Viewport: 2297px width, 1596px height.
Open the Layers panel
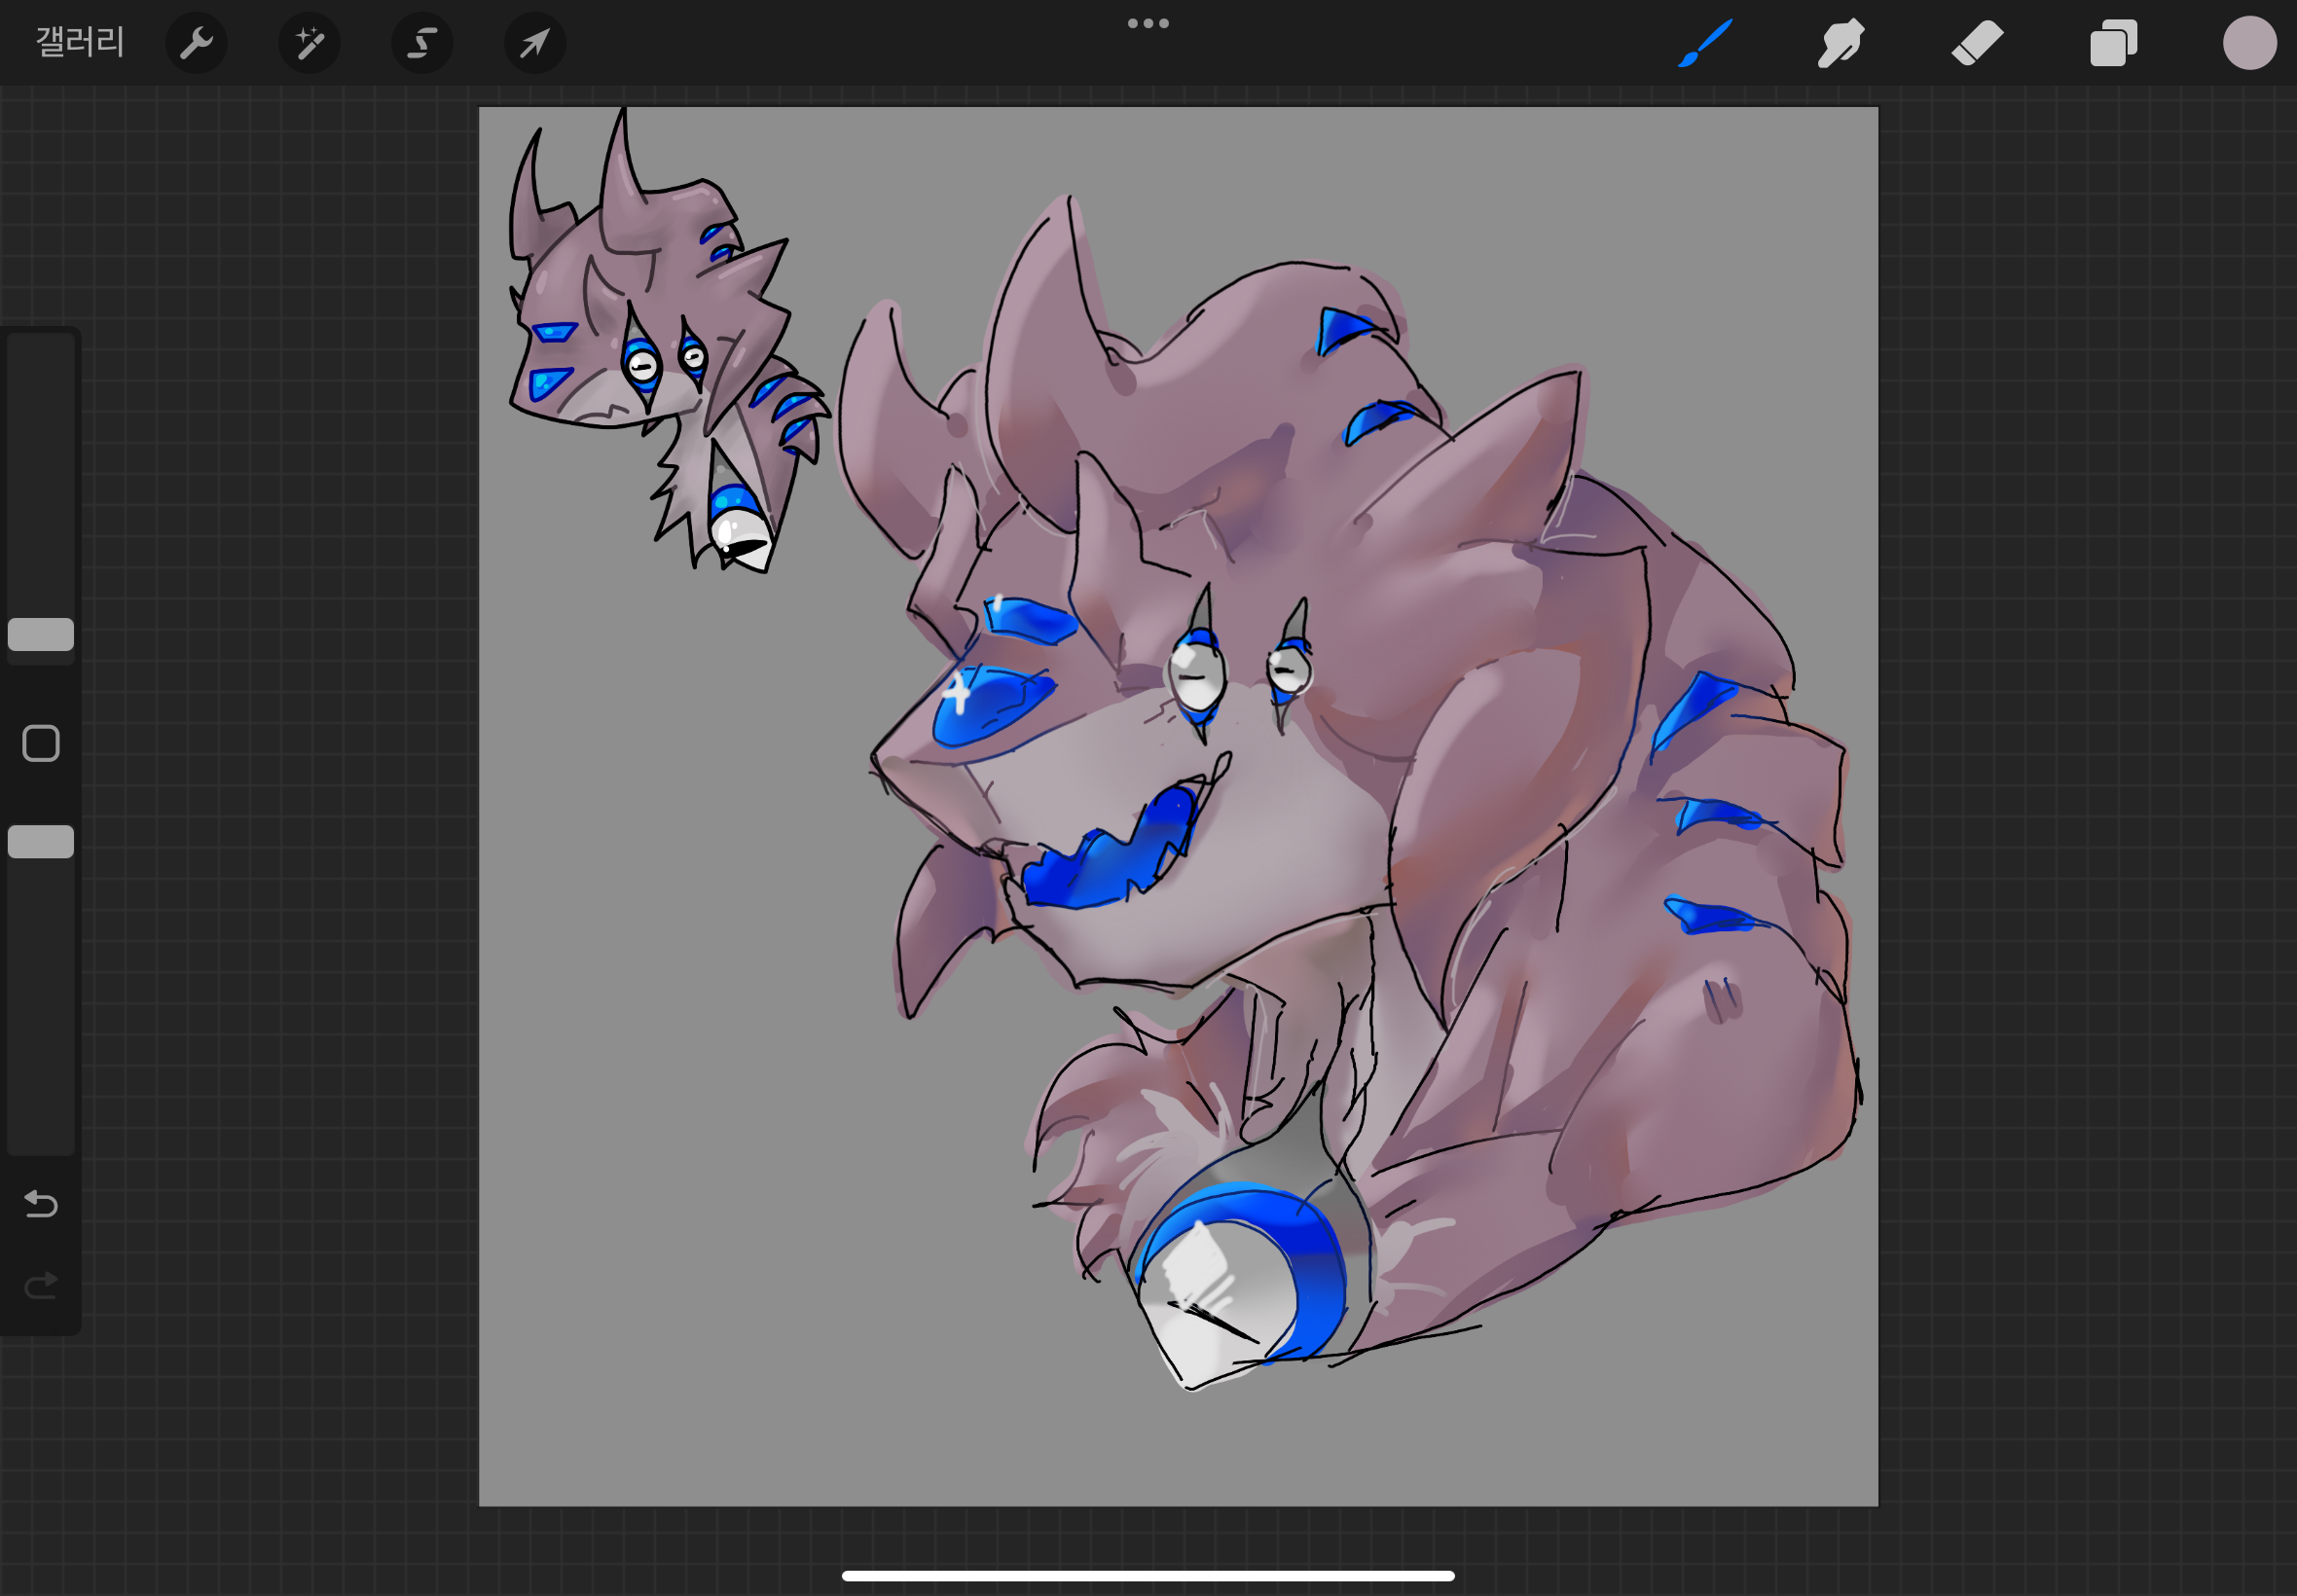[x=2113, y=43]
